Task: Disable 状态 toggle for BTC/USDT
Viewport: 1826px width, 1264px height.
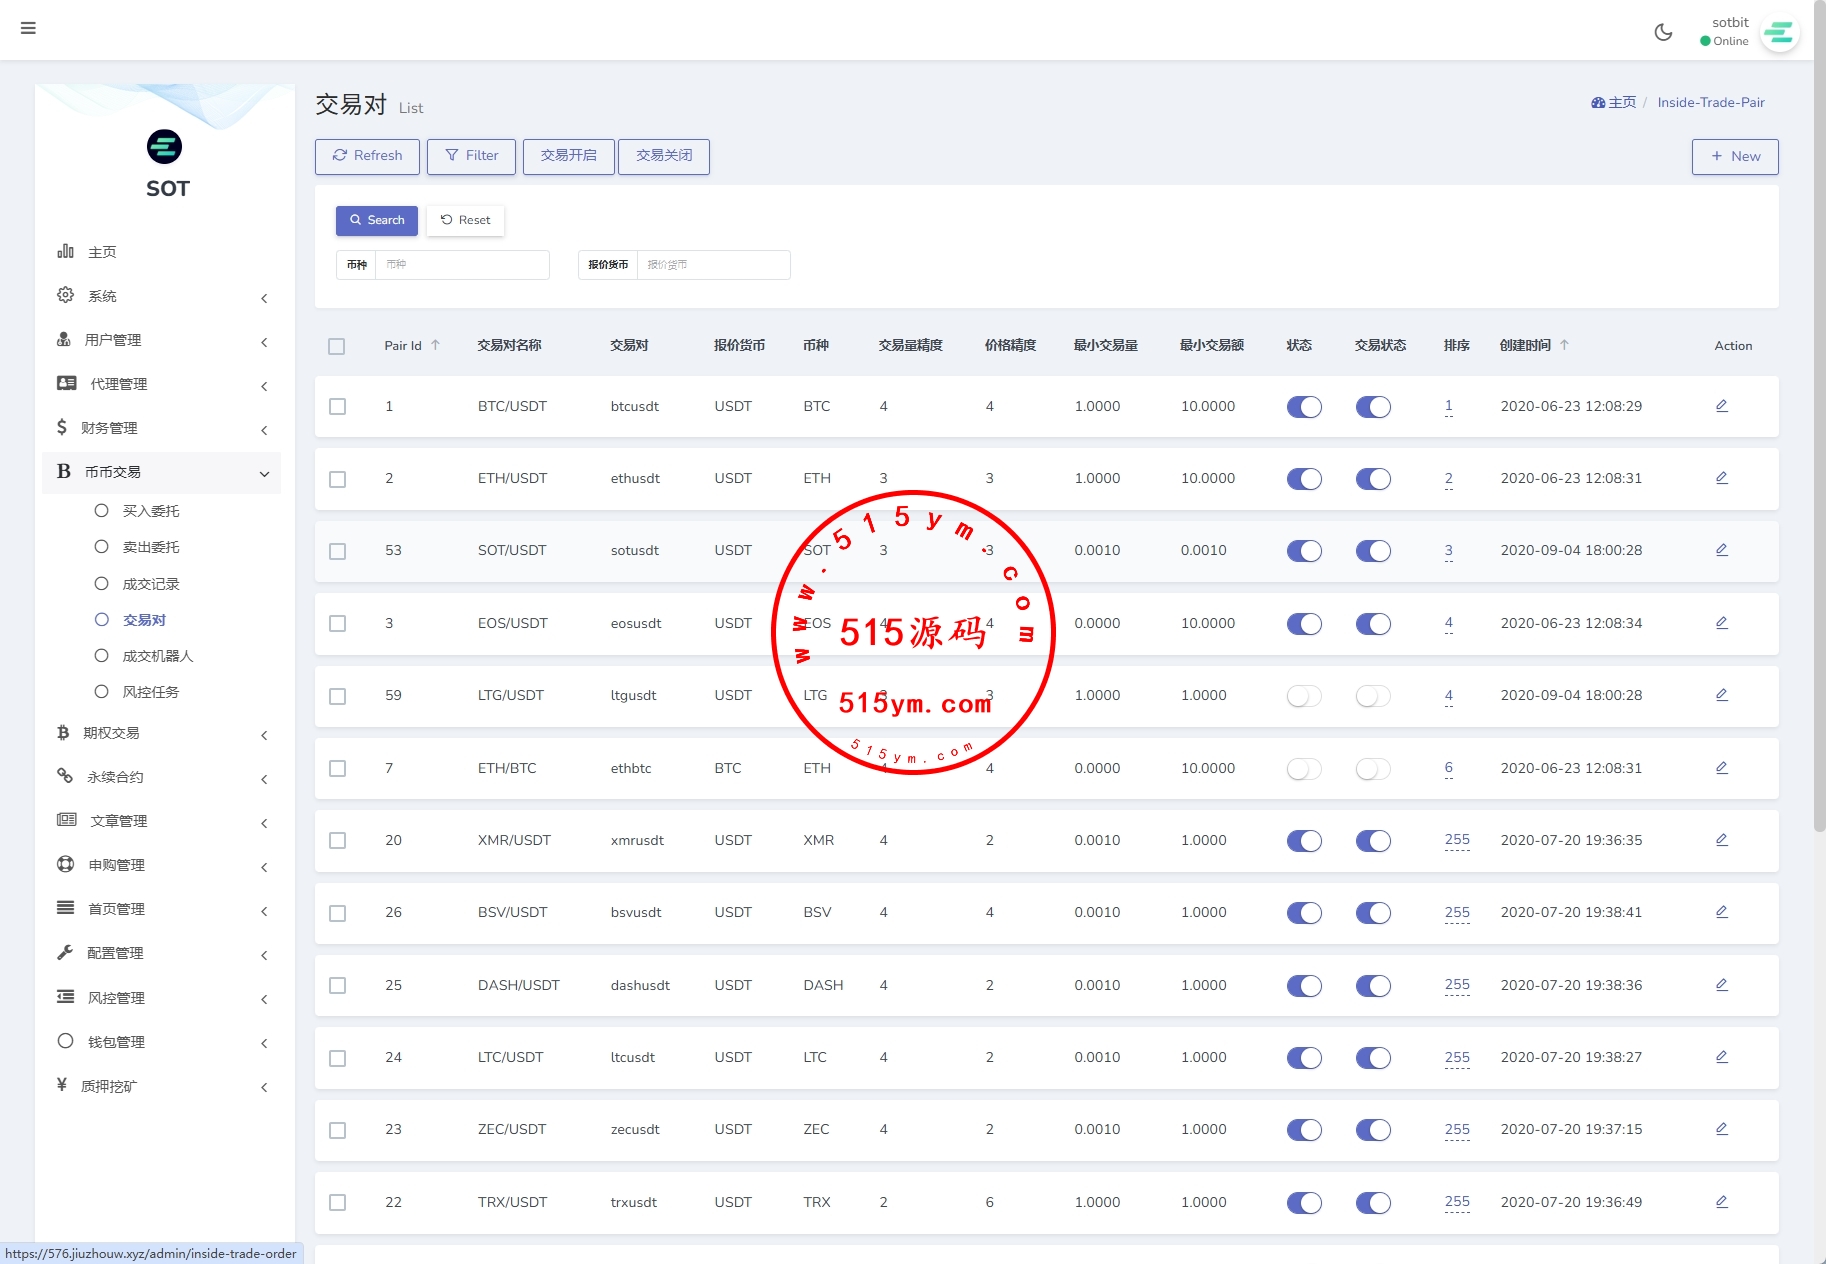Action: tap(1303, 407)
